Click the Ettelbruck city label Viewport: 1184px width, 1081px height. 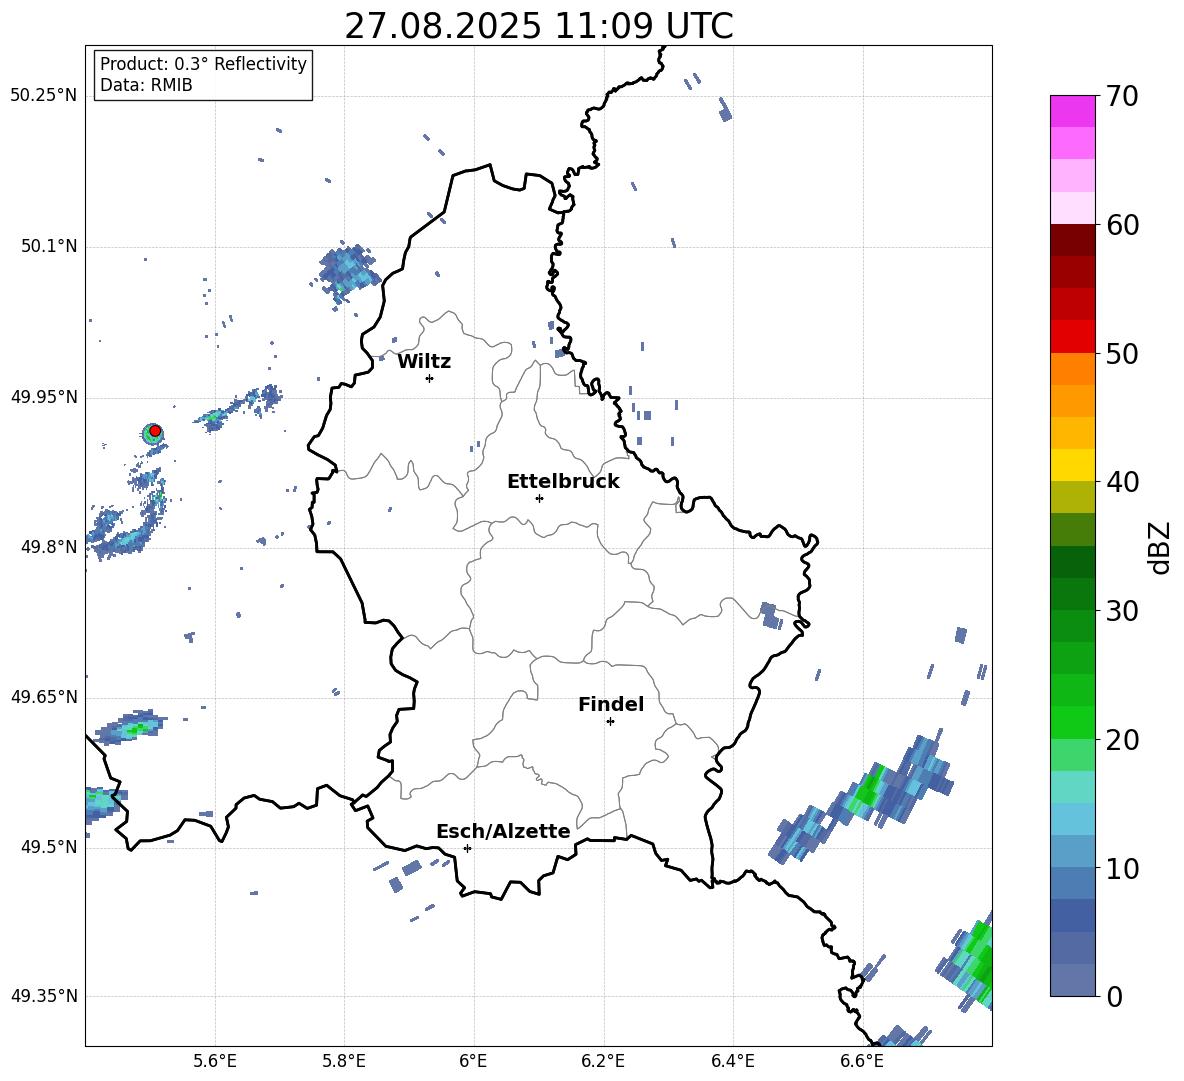pos(563,482)
